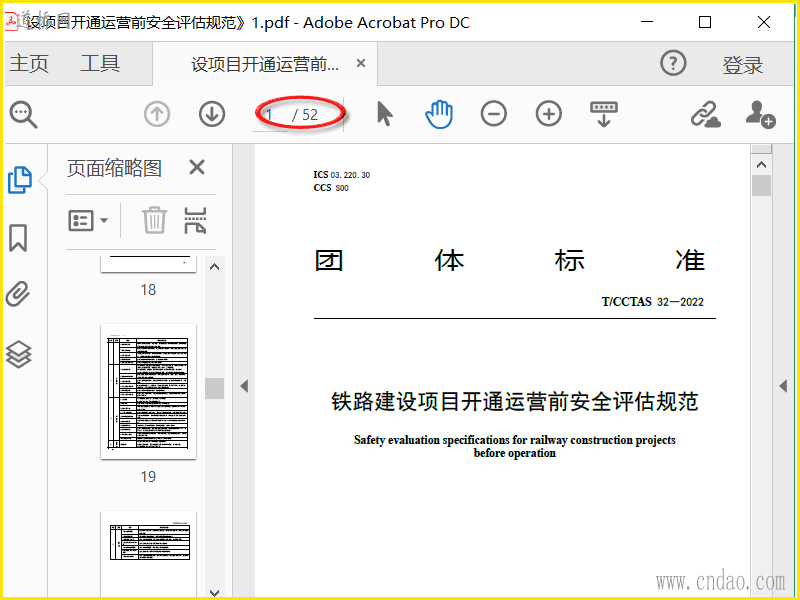Viewport: 800px width, 600px height.
Task: Select the page 19 thumbnail
Action: (148, 391)
